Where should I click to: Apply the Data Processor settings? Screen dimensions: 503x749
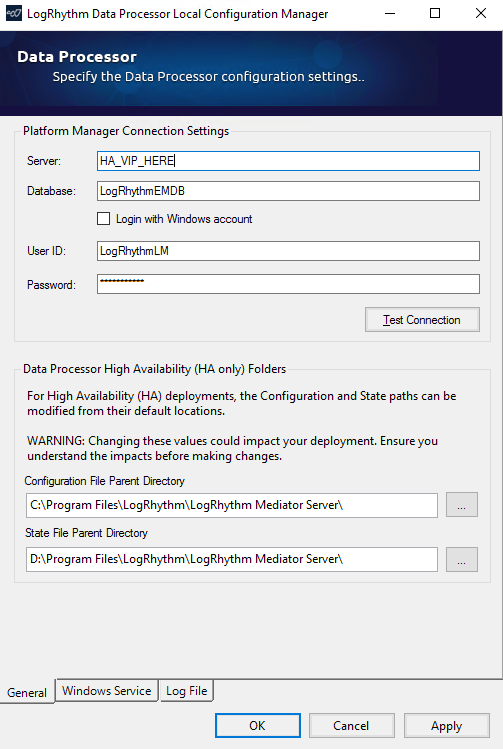(447, 726)
